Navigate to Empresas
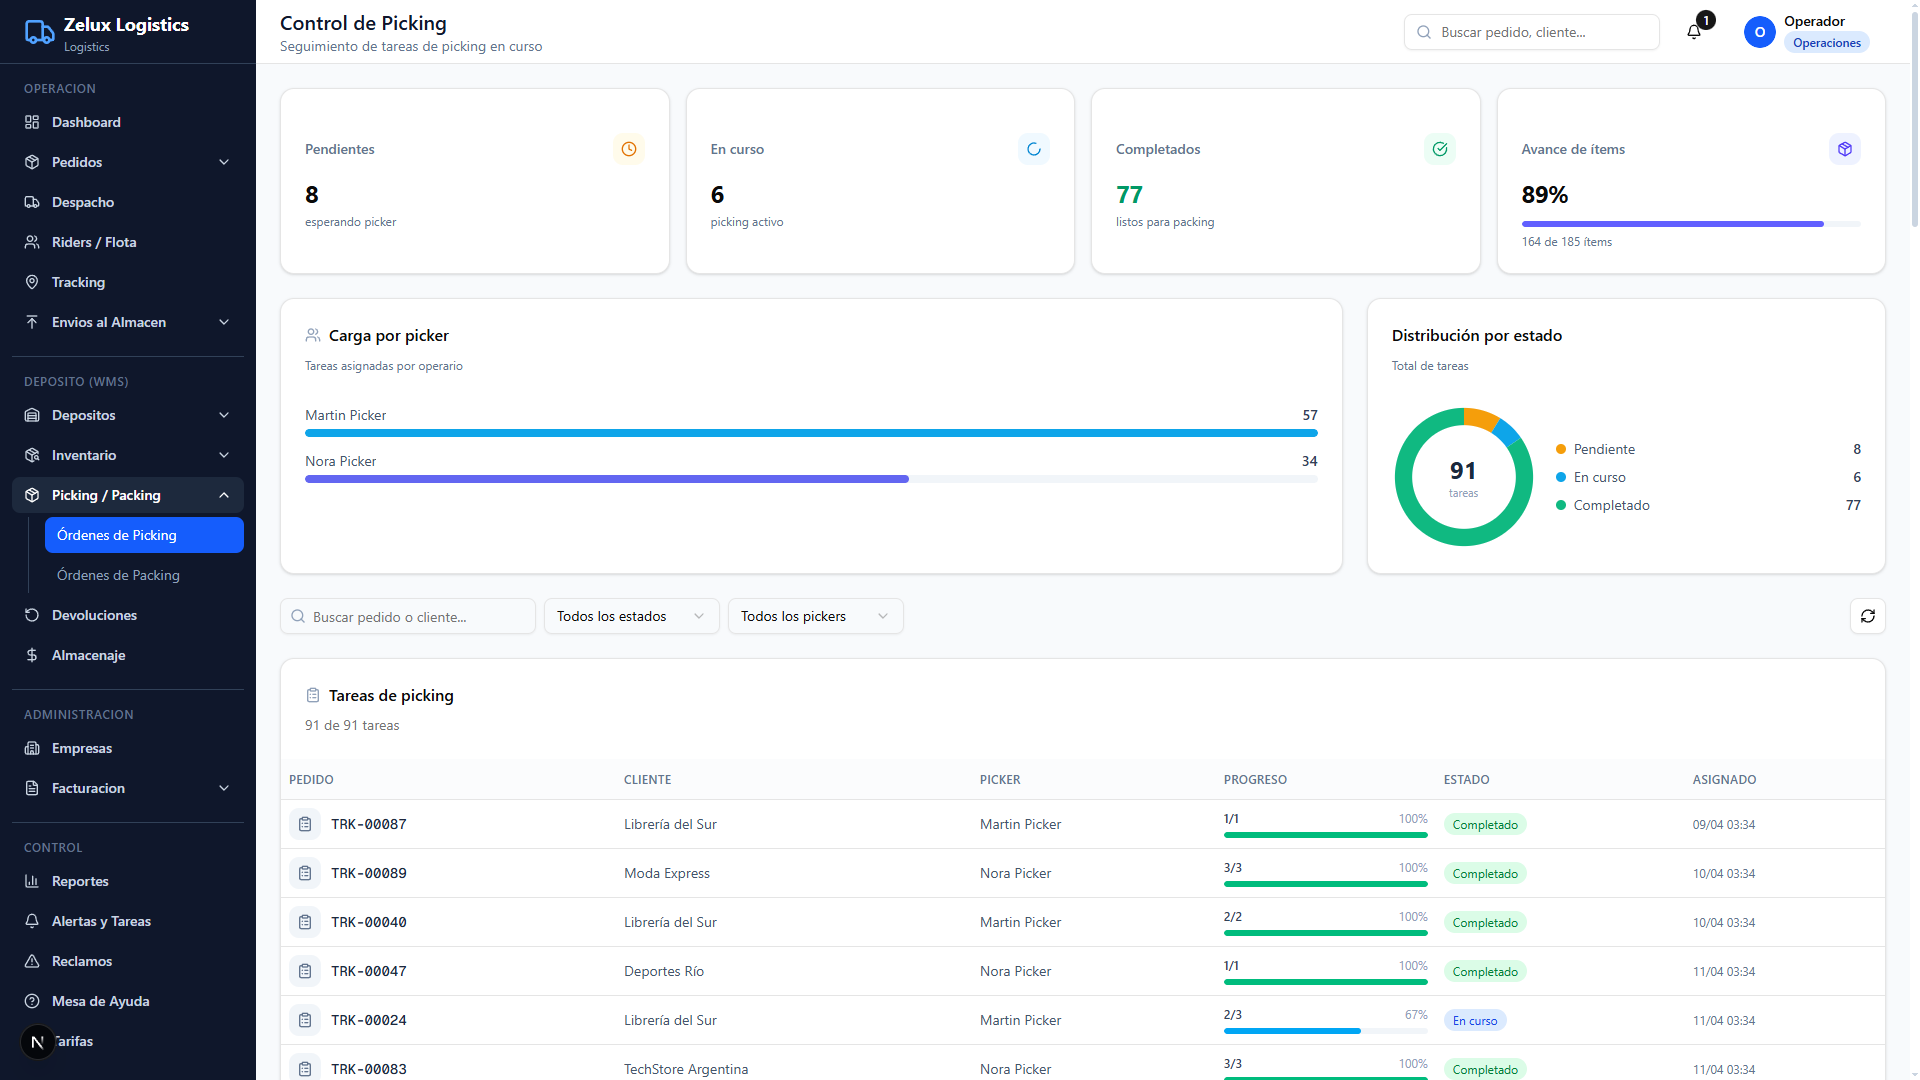 coord(128,748)
